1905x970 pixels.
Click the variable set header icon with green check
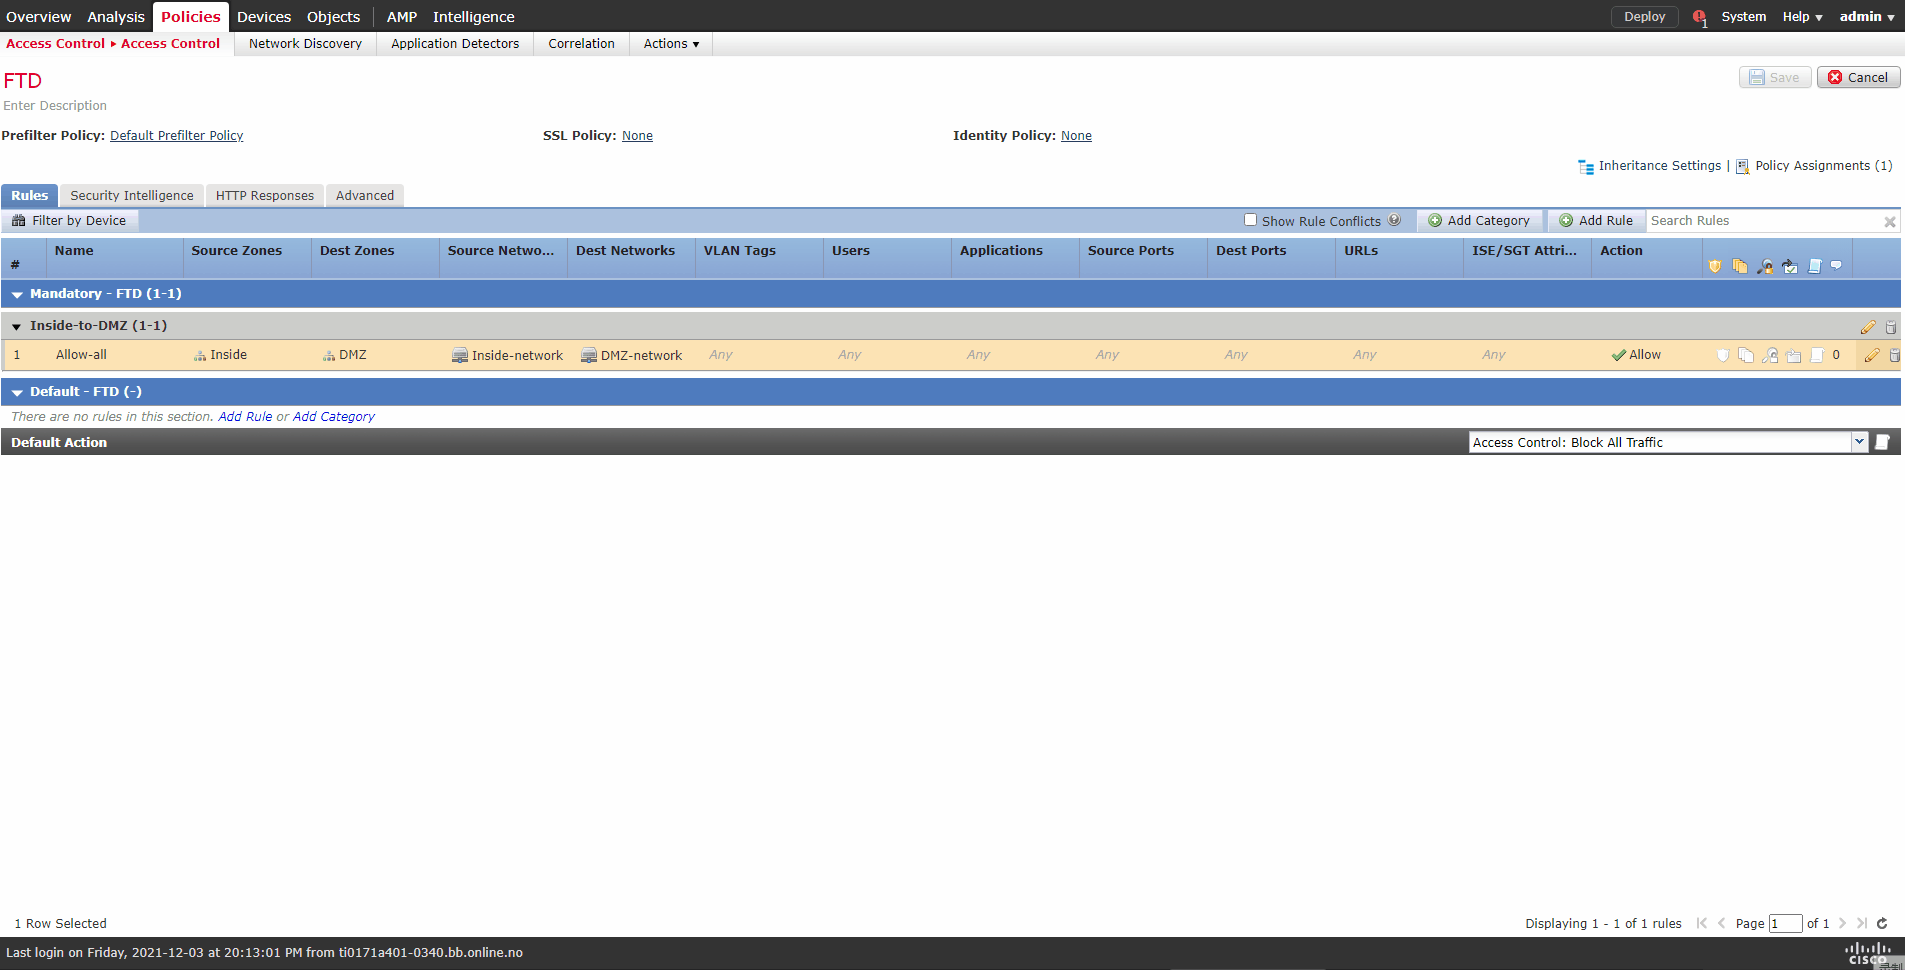click(x=1790, y=266)
